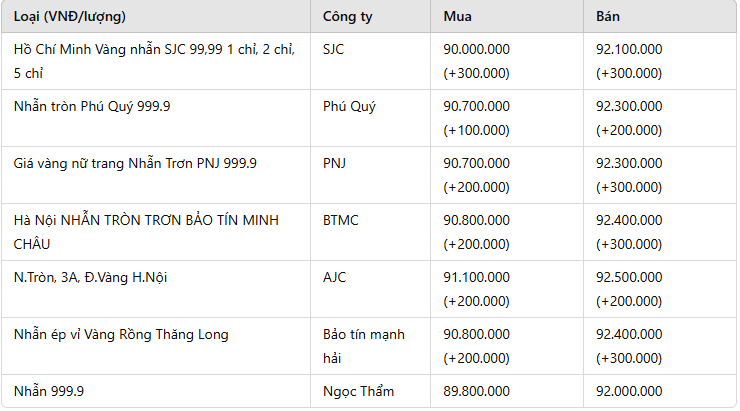Select the Phú Quý company cell
This screenshot has height=411, width=740.
tap(349, 105)
